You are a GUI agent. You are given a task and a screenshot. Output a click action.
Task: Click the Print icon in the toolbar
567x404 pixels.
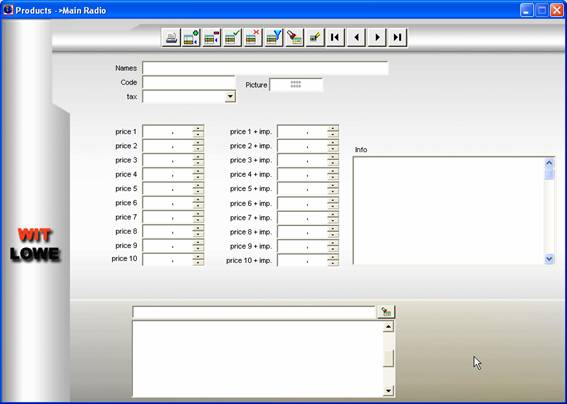(x=171, y=37)
